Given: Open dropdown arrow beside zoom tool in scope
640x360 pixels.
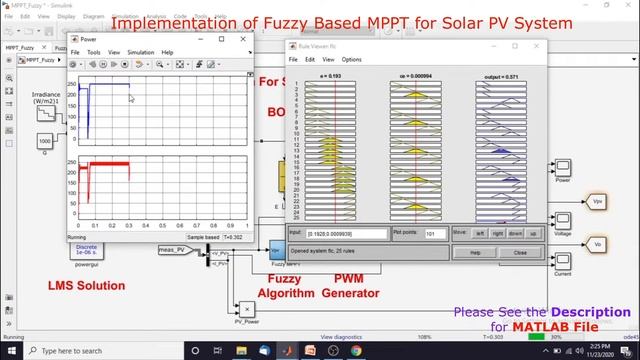Looking at the screenshot, I should pos(168,64).
